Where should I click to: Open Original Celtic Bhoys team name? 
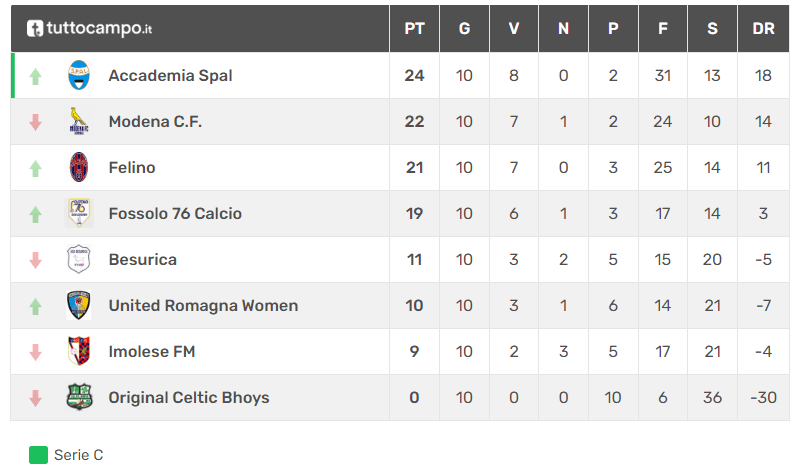189,397
